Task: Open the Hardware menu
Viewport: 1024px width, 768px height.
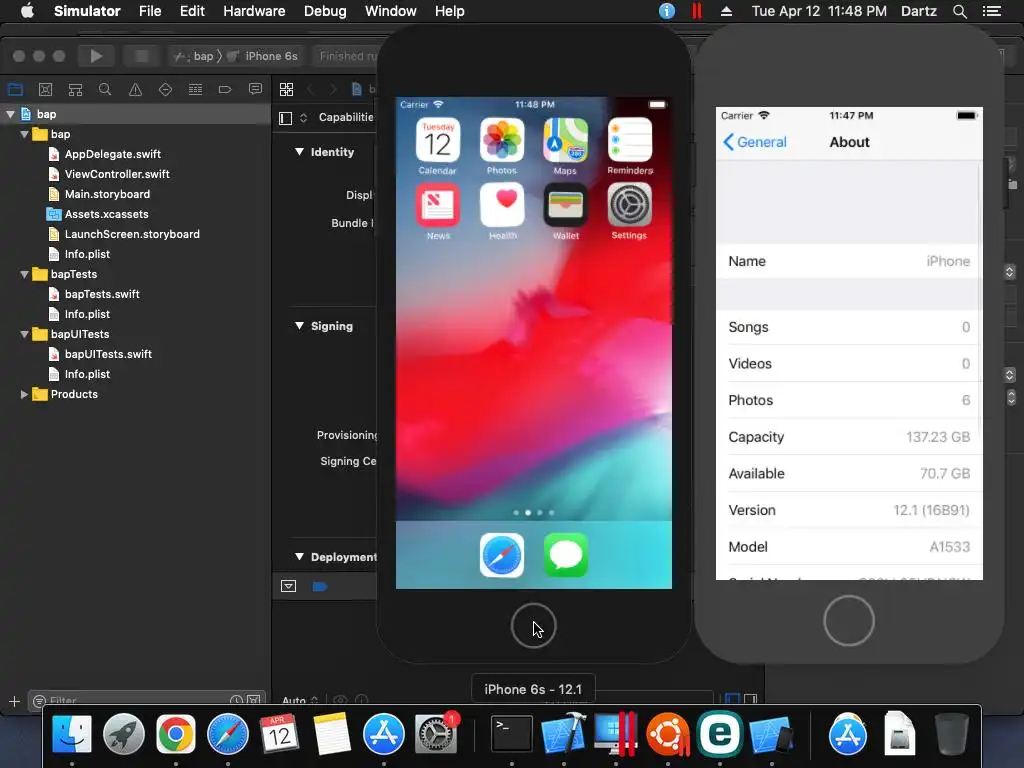Action: point(254,11)
